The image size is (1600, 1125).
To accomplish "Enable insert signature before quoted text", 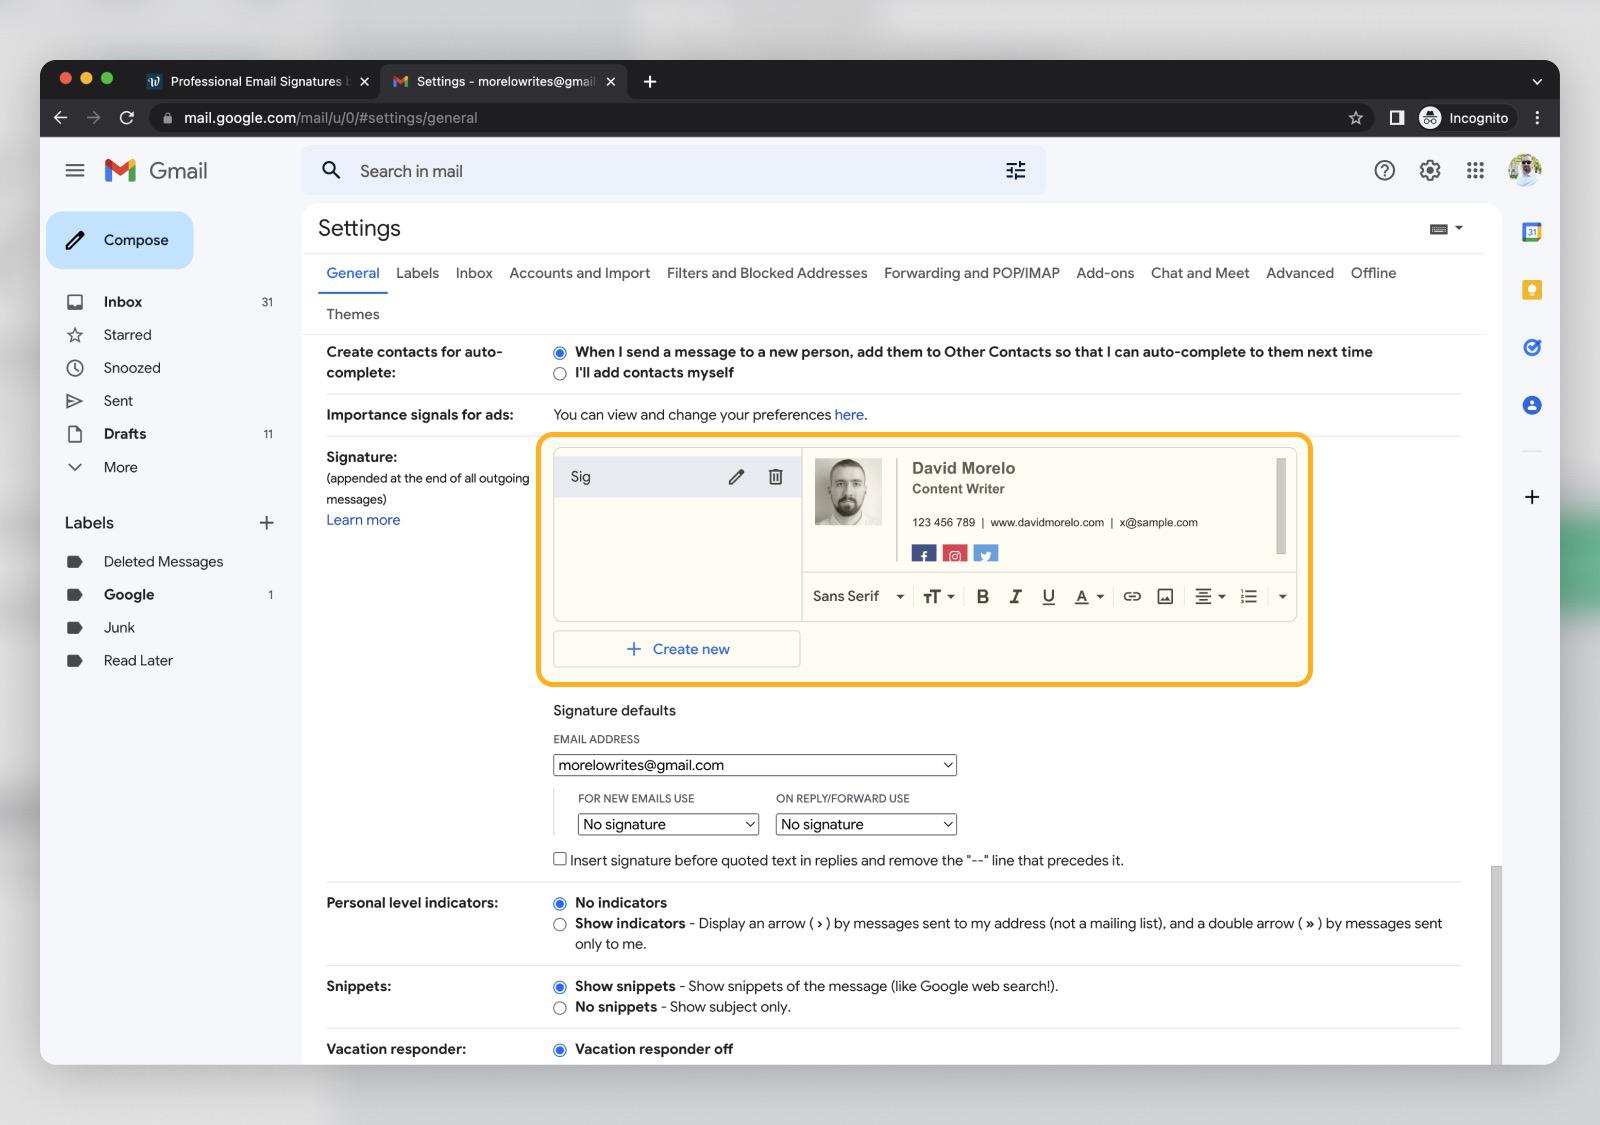I will (560, 859).
